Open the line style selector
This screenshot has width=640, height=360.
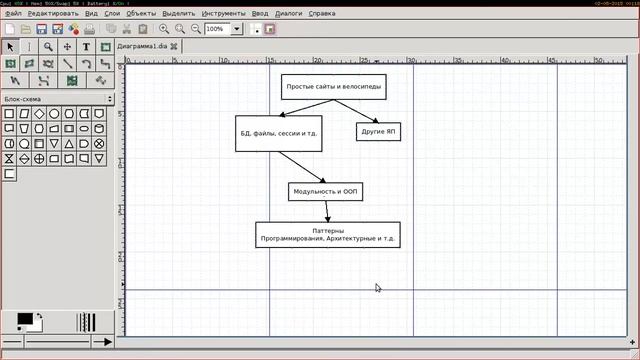coord(57,342)
